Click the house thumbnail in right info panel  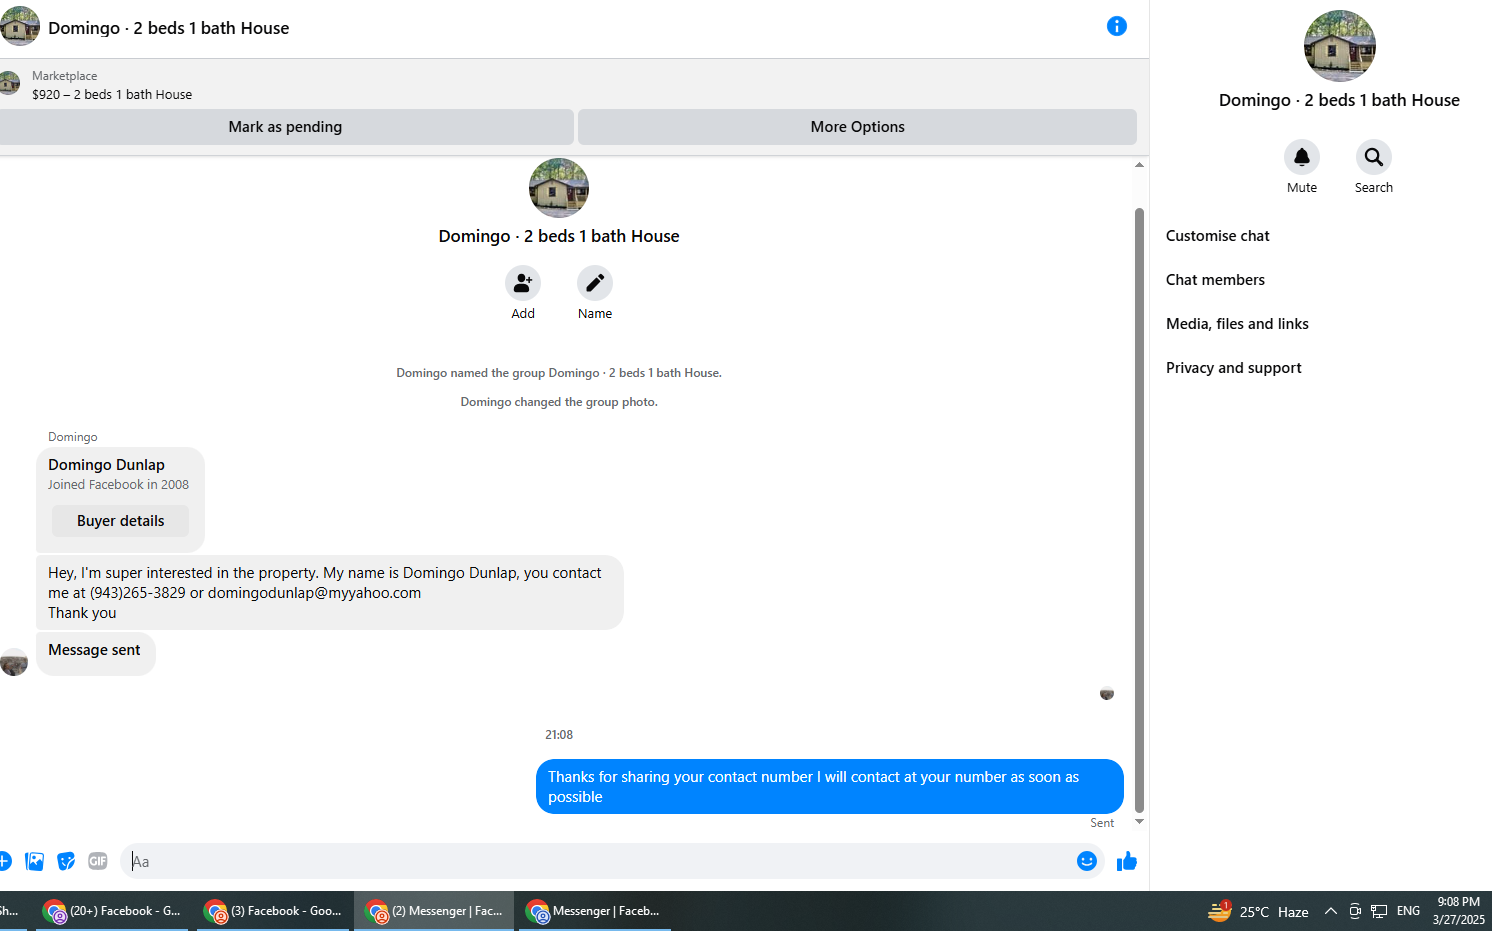point(1340,46)
